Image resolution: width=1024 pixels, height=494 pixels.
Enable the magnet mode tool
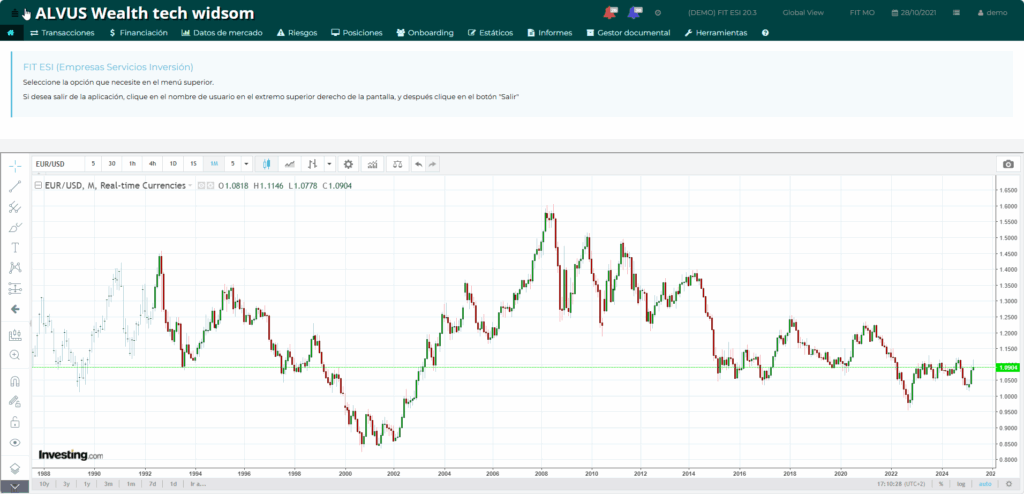(x=15, y=381)
